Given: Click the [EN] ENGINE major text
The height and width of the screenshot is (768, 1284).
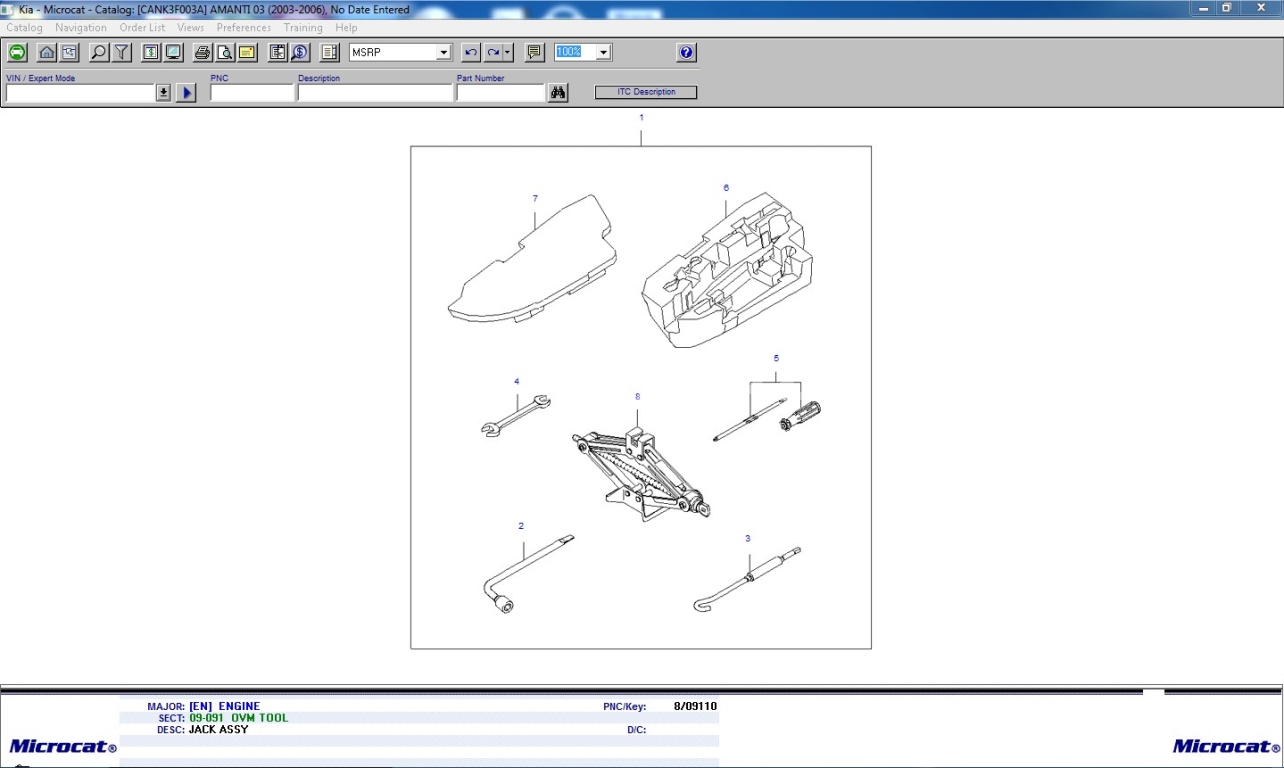Looking at the screenshot, I should click(x=224, y=706).
